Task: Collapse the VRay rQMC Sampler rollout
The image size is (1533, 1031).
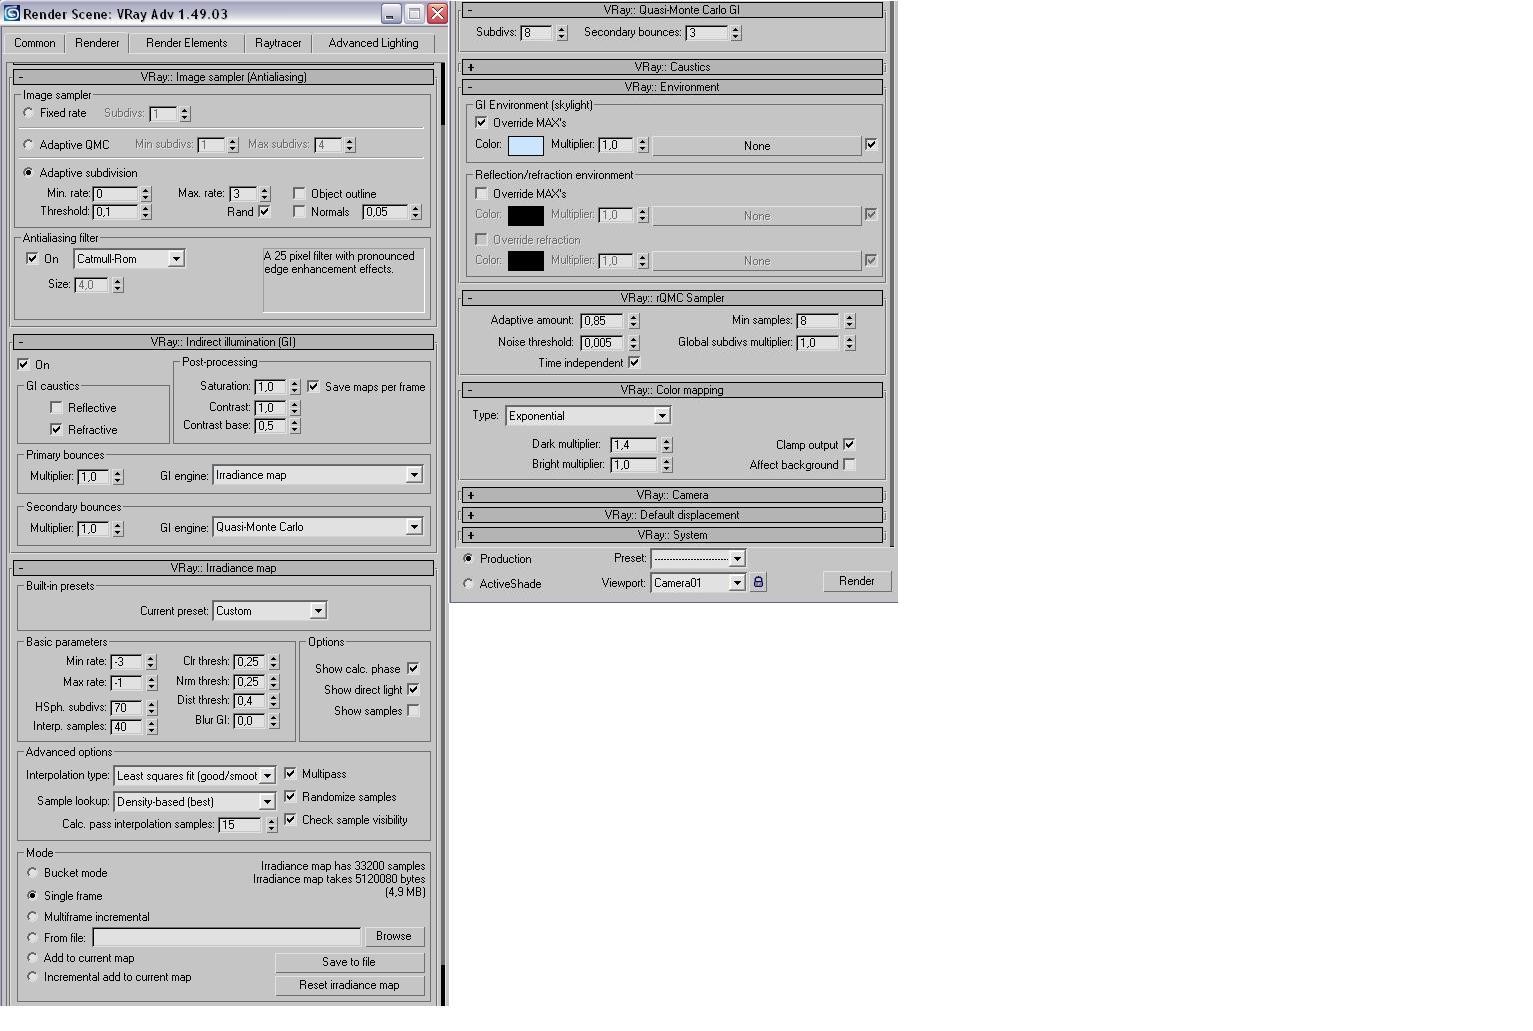Action: tap(672, 298)
